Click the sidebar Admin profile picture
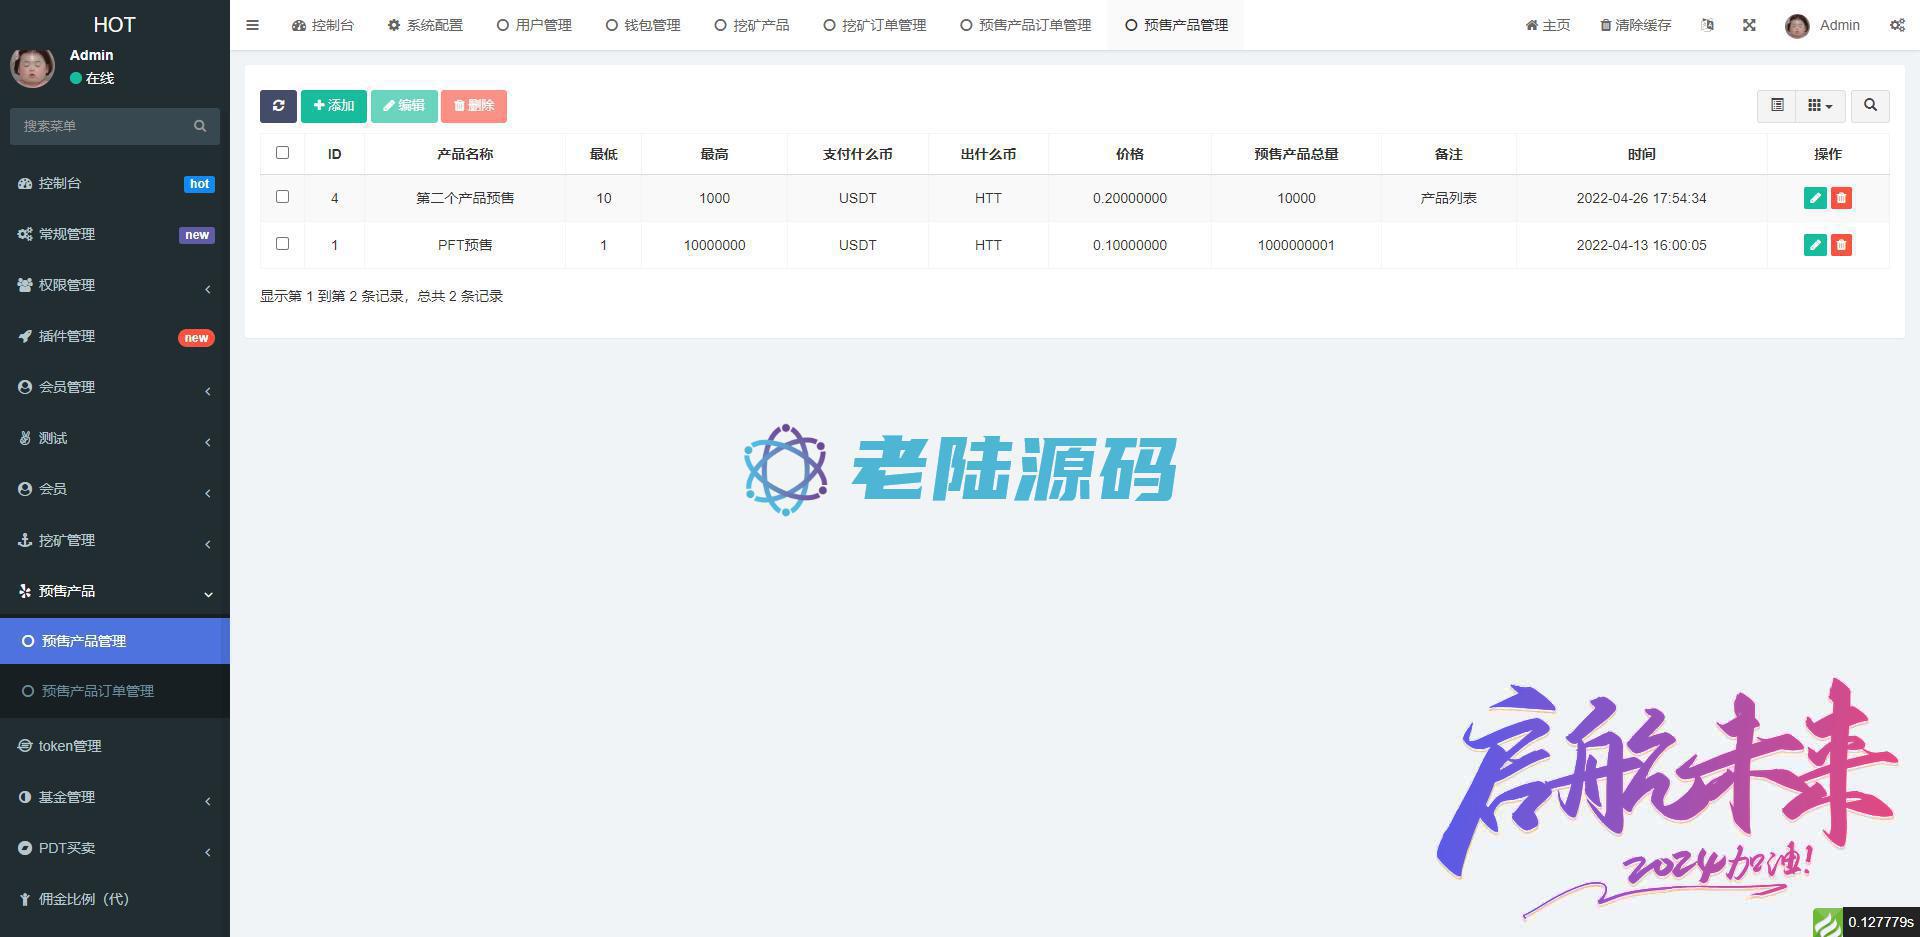Image resolution: width=1920 pixels, height=937 pixels. click(x=32, y=66)
